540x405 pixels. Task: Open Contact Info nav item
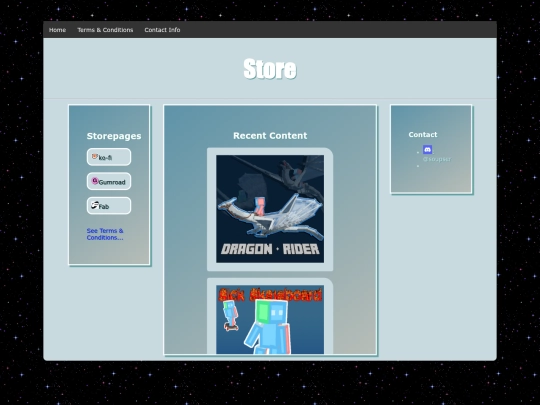[162, 30]
